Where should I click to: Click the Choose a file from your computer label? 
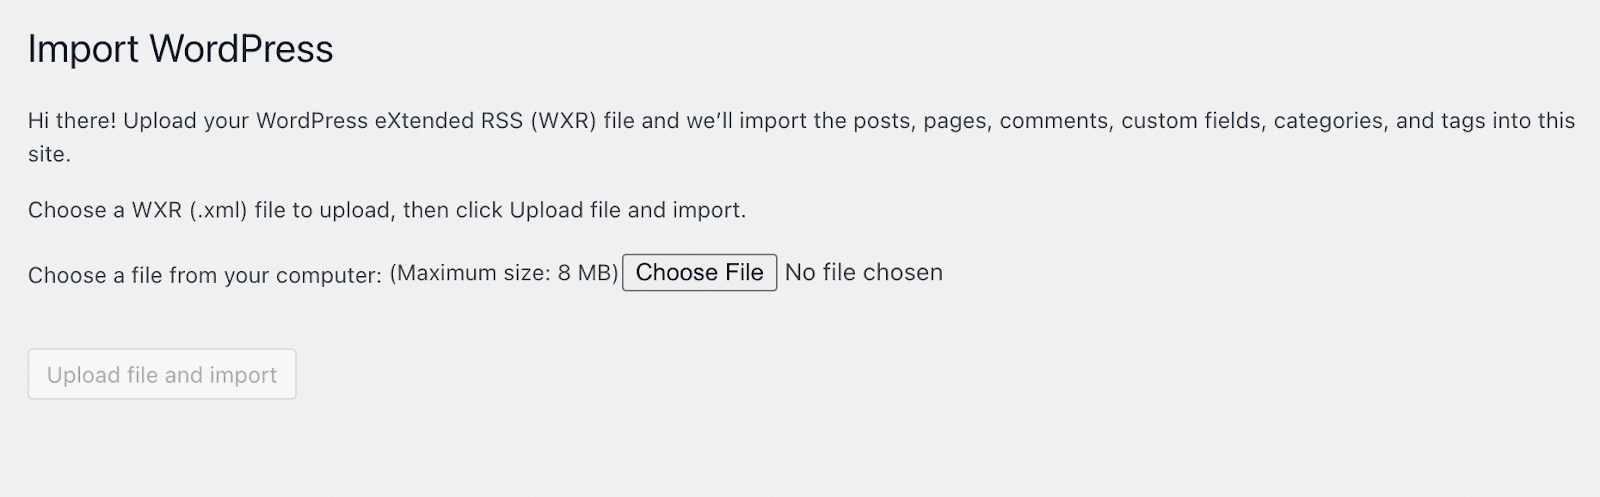[x=204, y=276]
